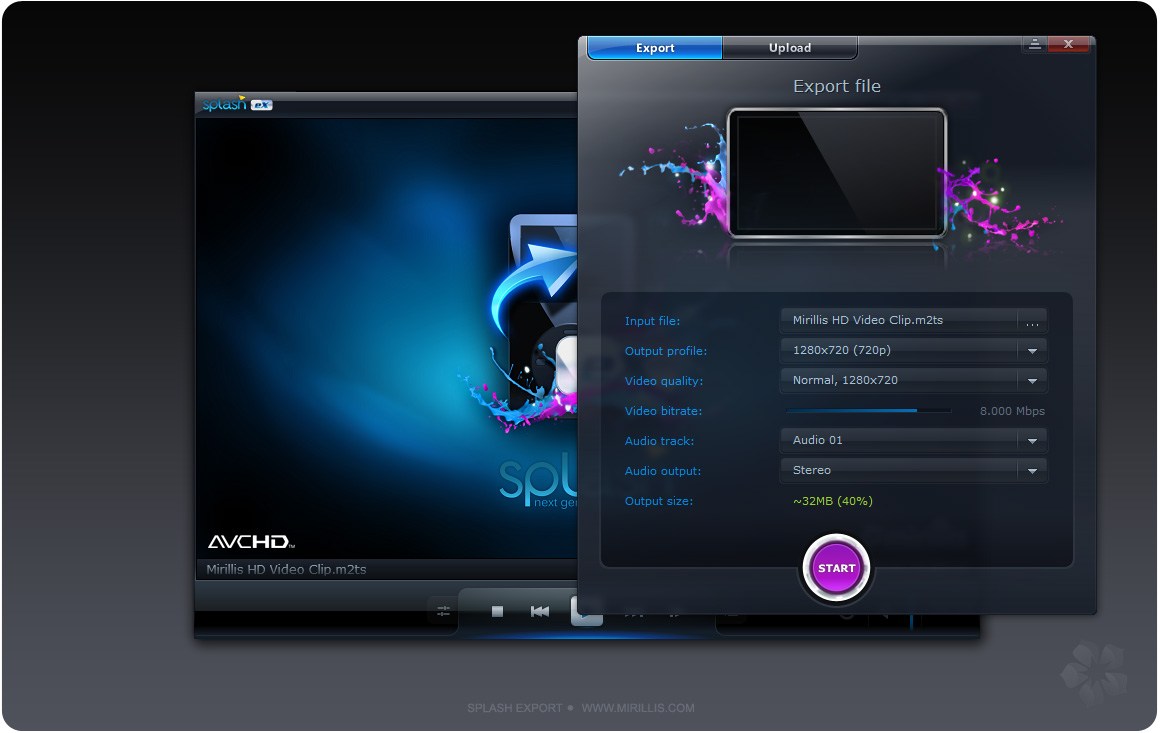Click the Input file name field
Screen dimensions: 1160x733
point(900,320)
